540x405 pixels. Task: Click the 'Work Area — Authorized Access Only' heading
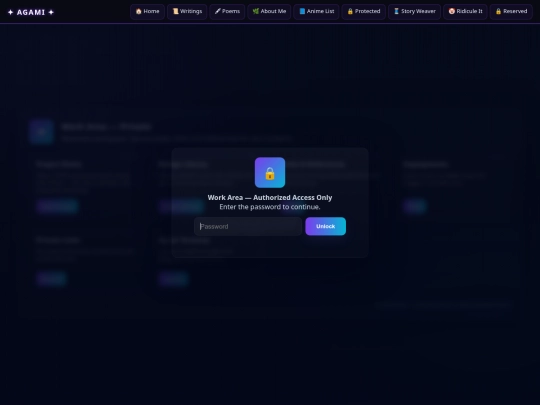point(270,198)
